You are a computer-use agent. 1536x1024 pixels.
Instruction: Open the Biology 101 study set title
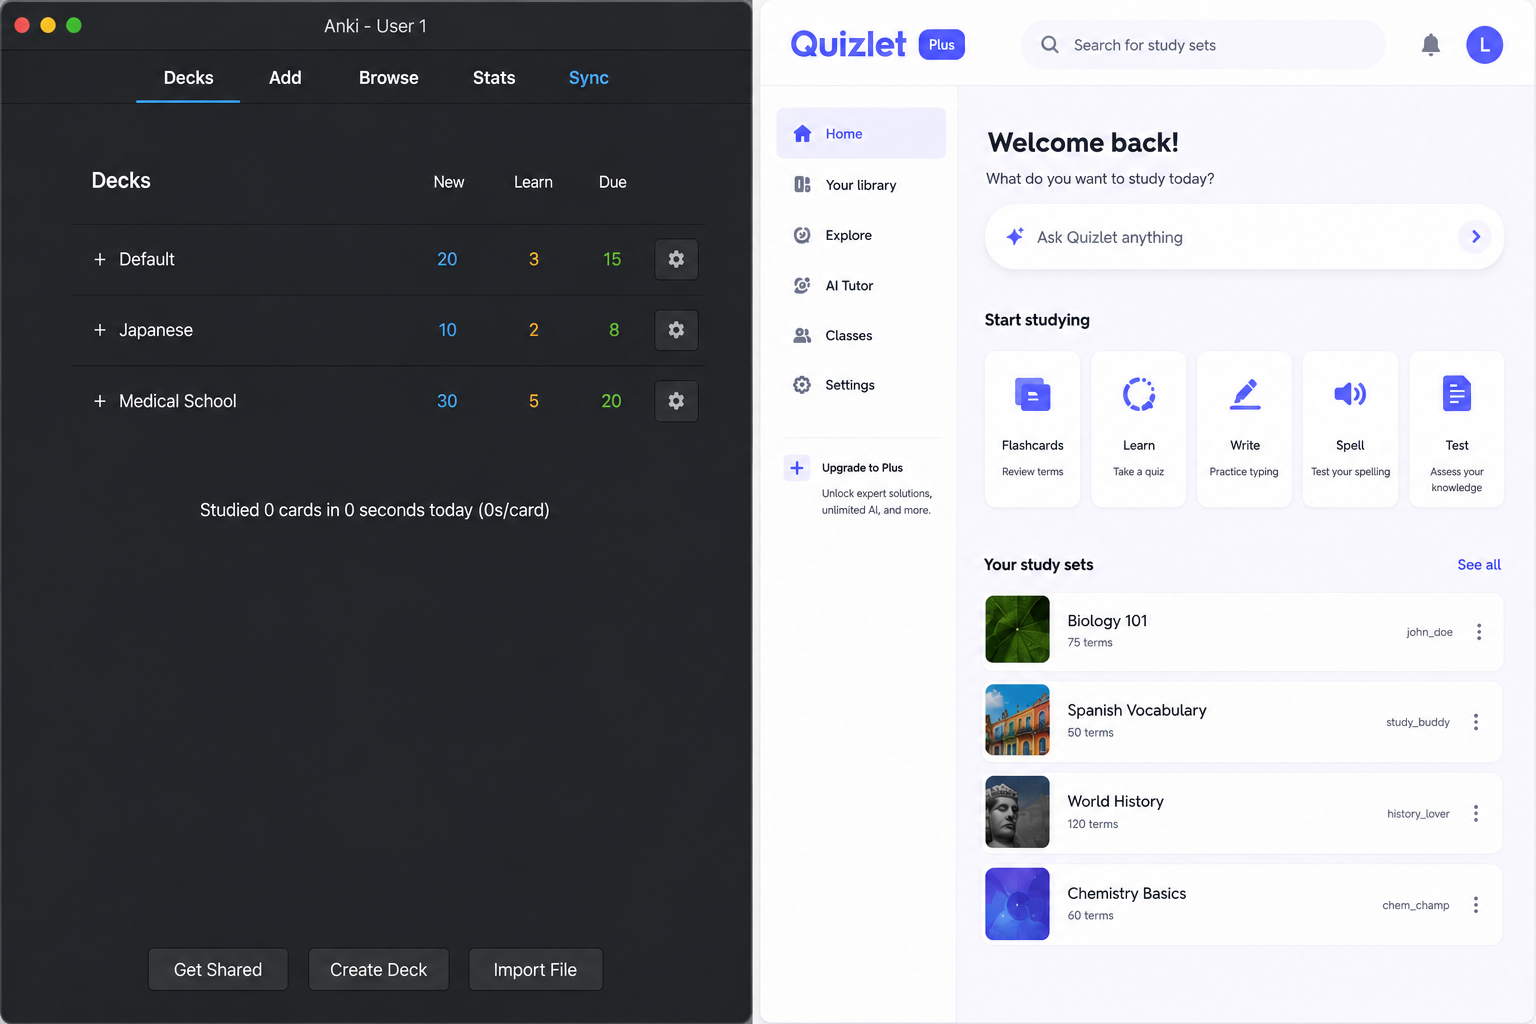click(1107, 621)
